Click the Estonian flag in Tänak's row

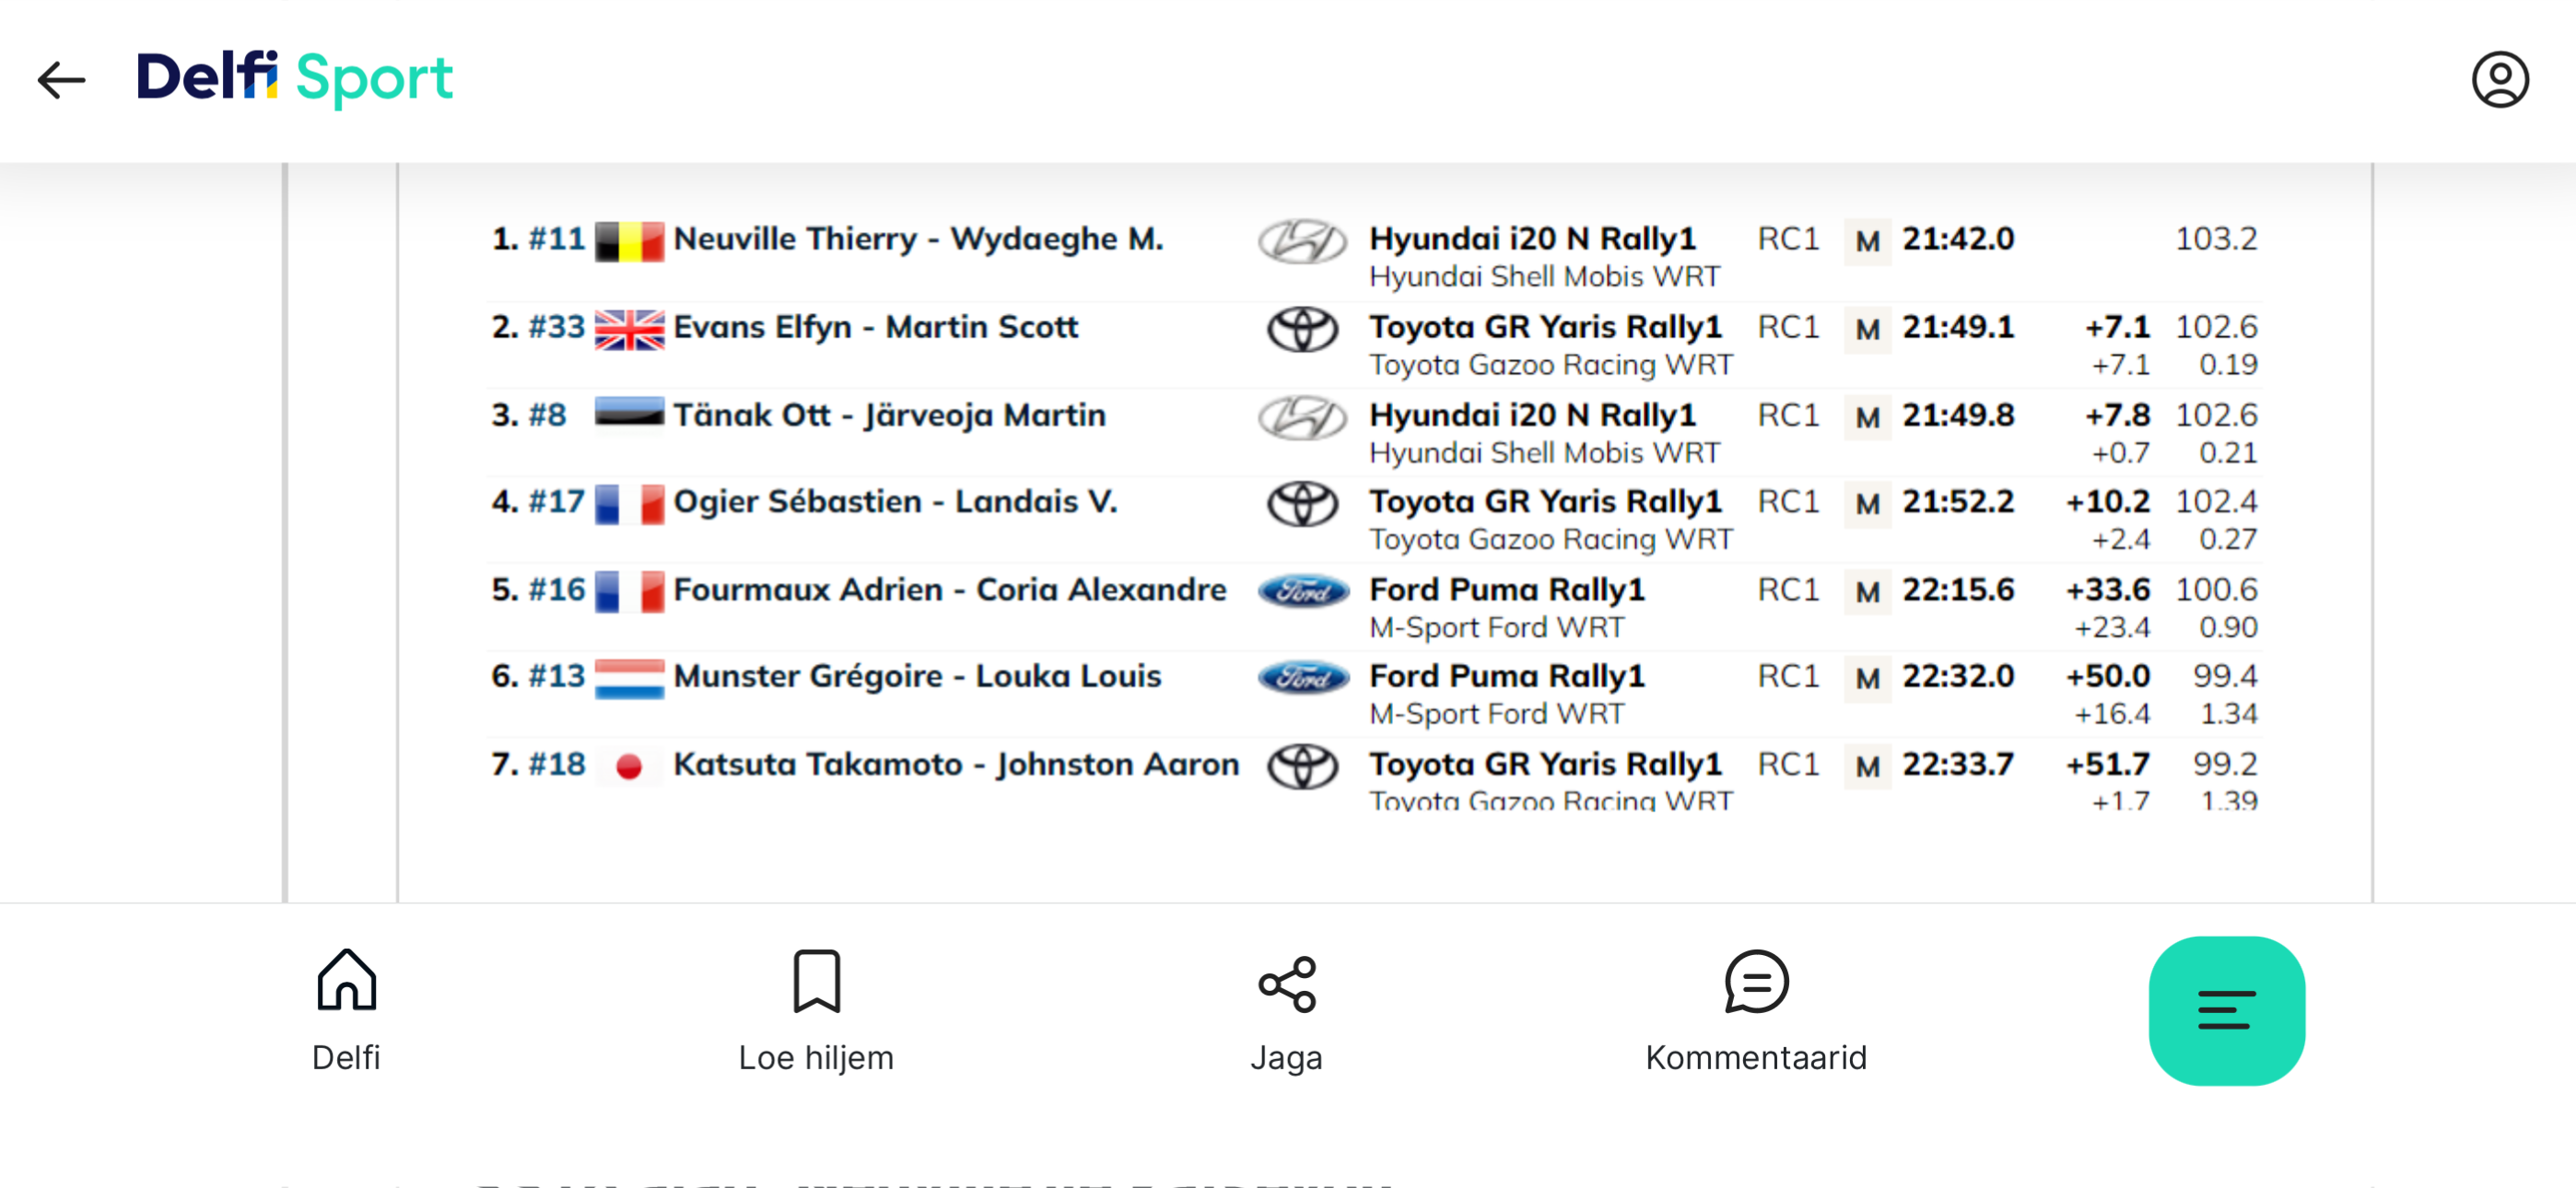pos(629,413)
